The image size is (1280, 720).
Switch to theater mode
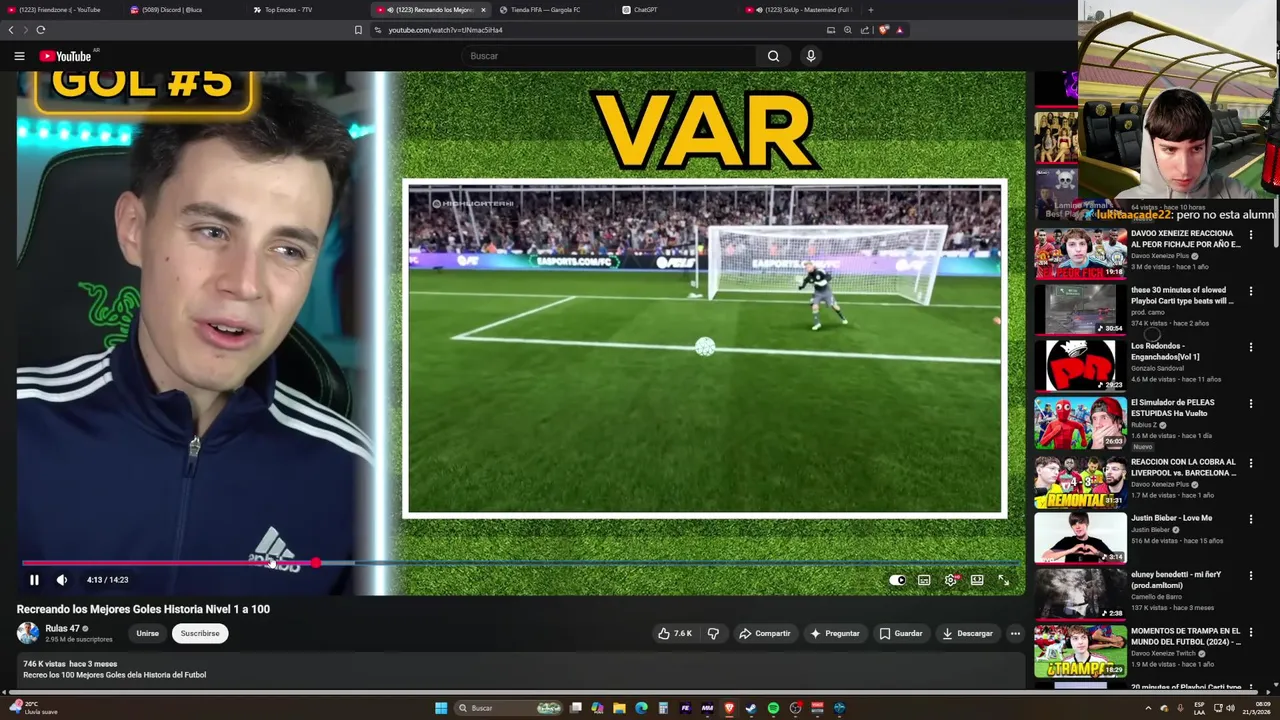(x=977, y=580)
